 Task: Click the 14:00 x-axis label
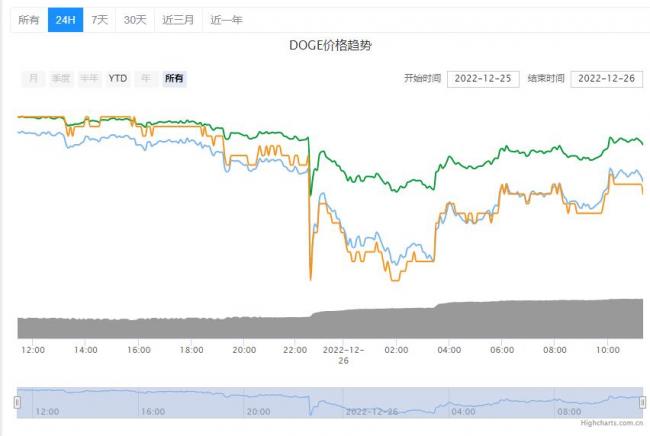tap(85, 350)
